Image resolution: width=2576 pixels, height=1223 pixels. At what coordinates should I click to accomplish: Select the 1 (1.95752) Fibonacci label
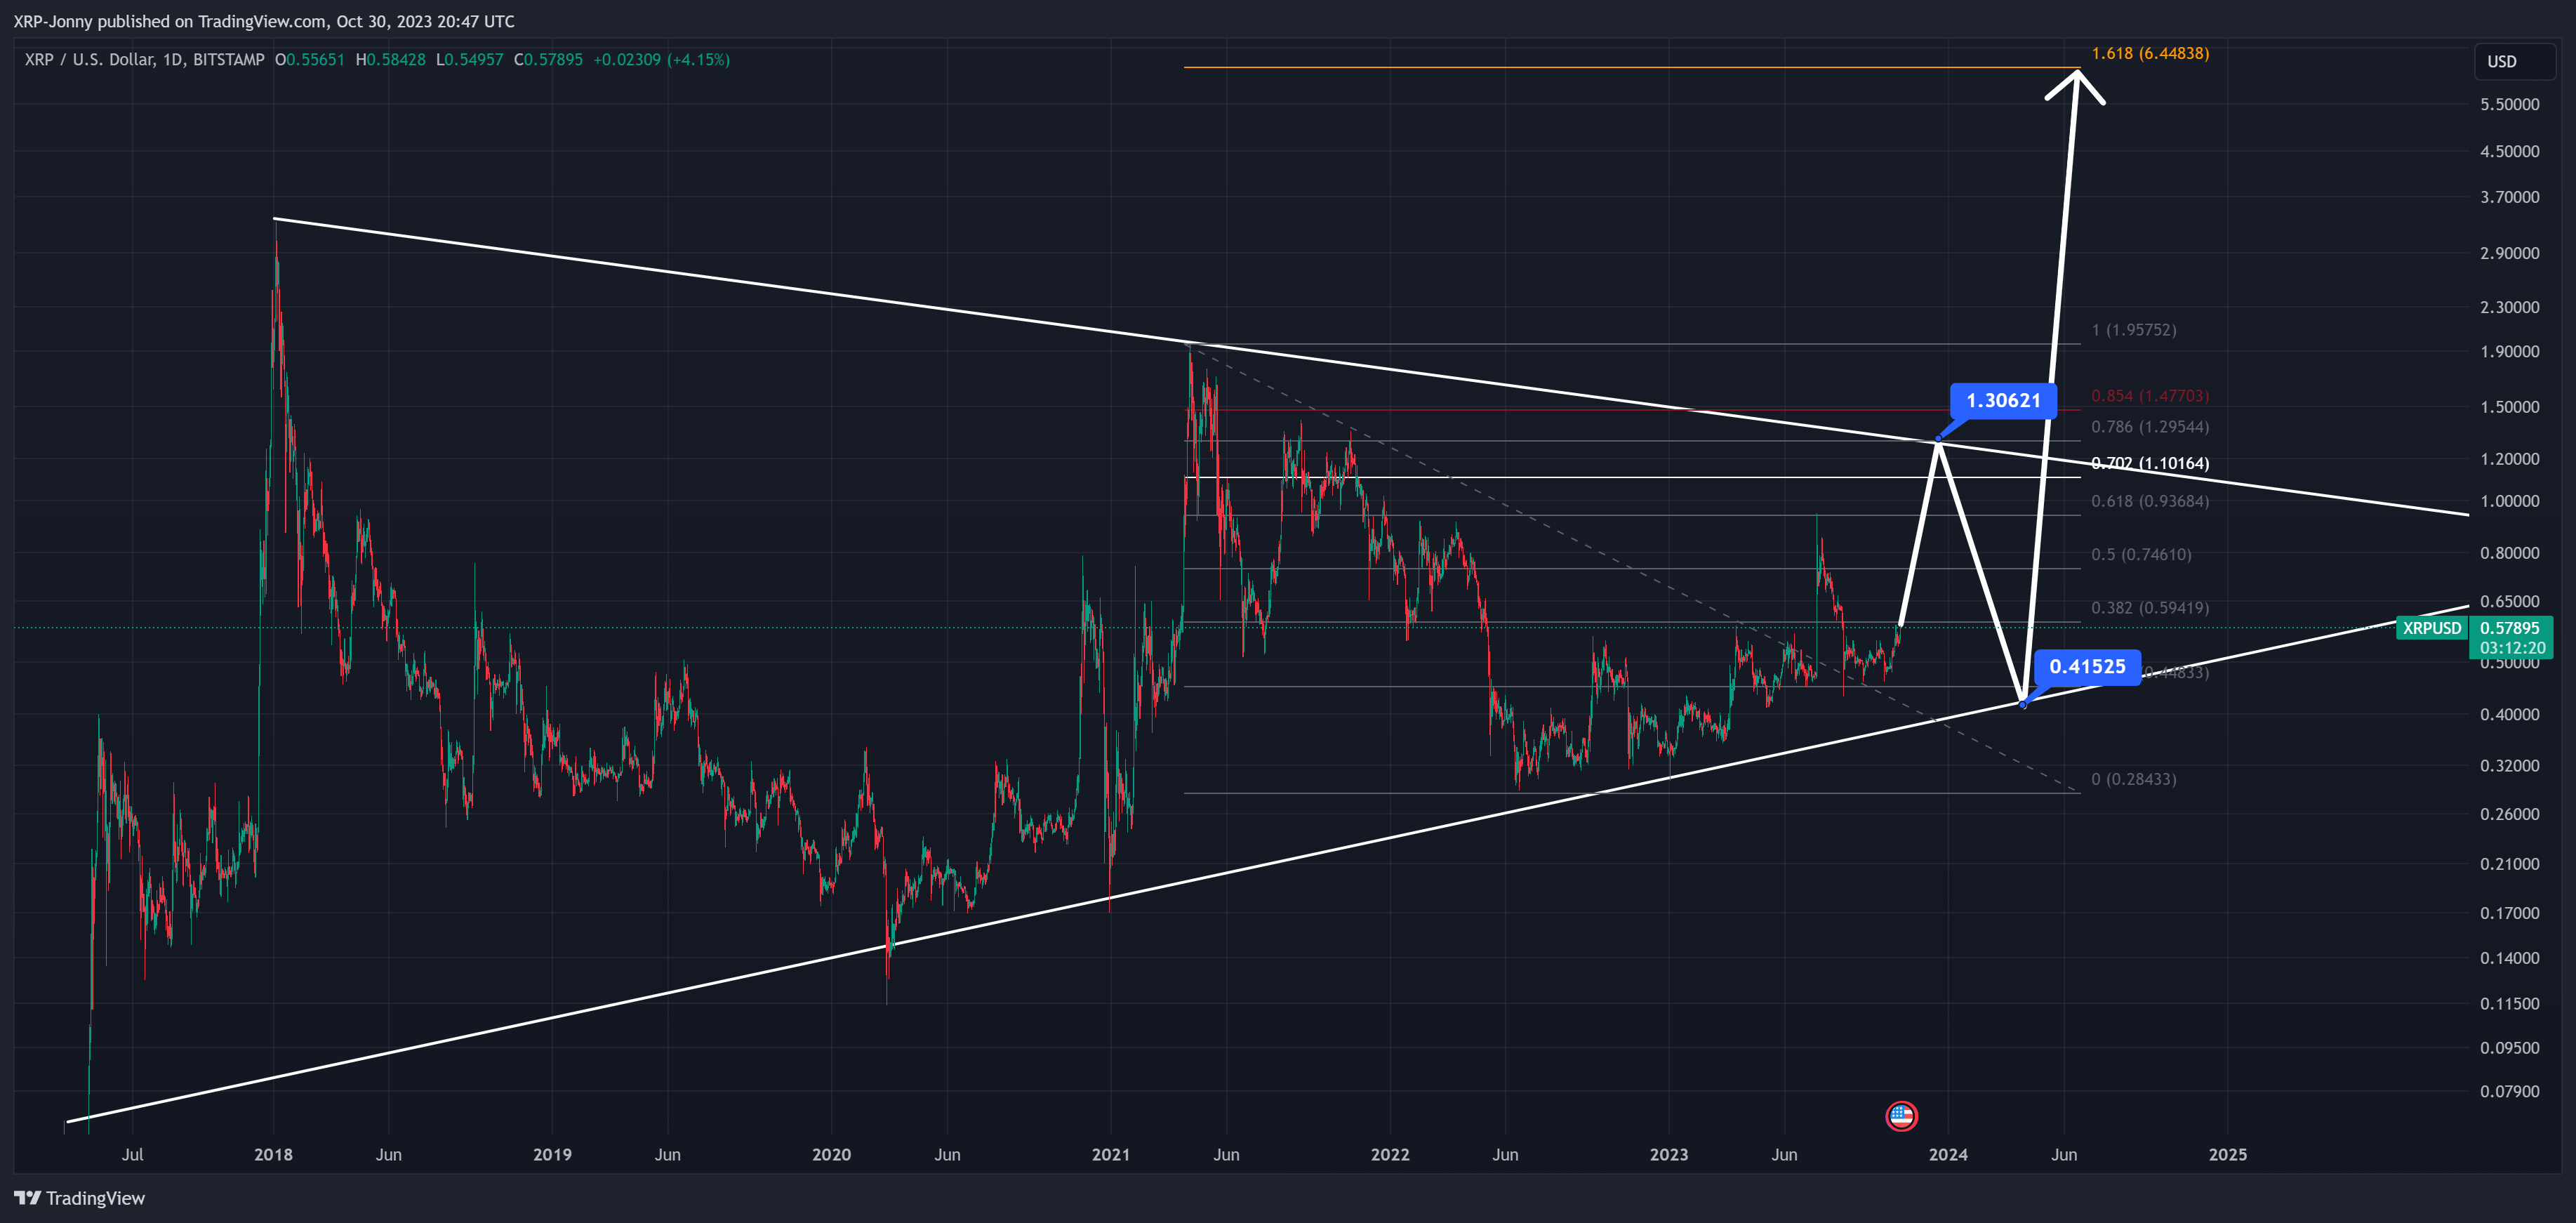[x=2133, y=330]
